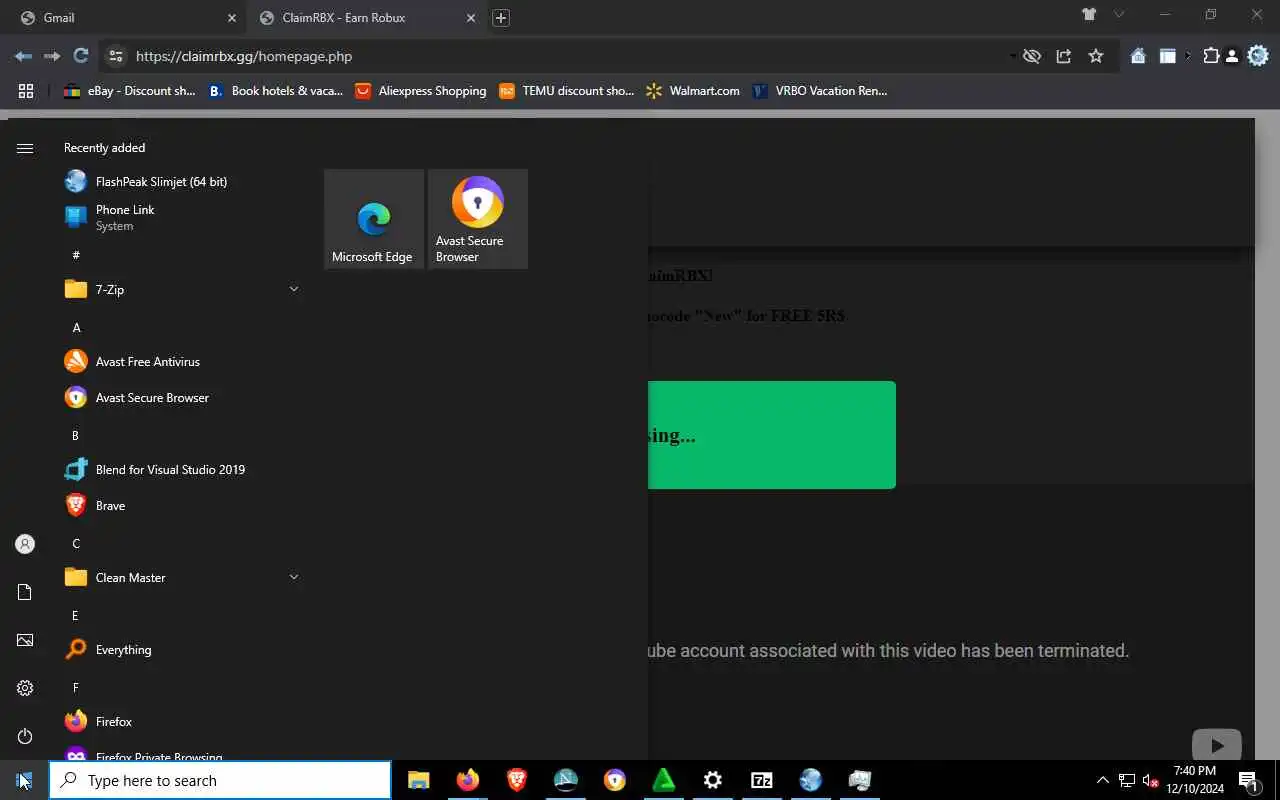Switch to Firefox on the taskbar

(x=467, y=780)
